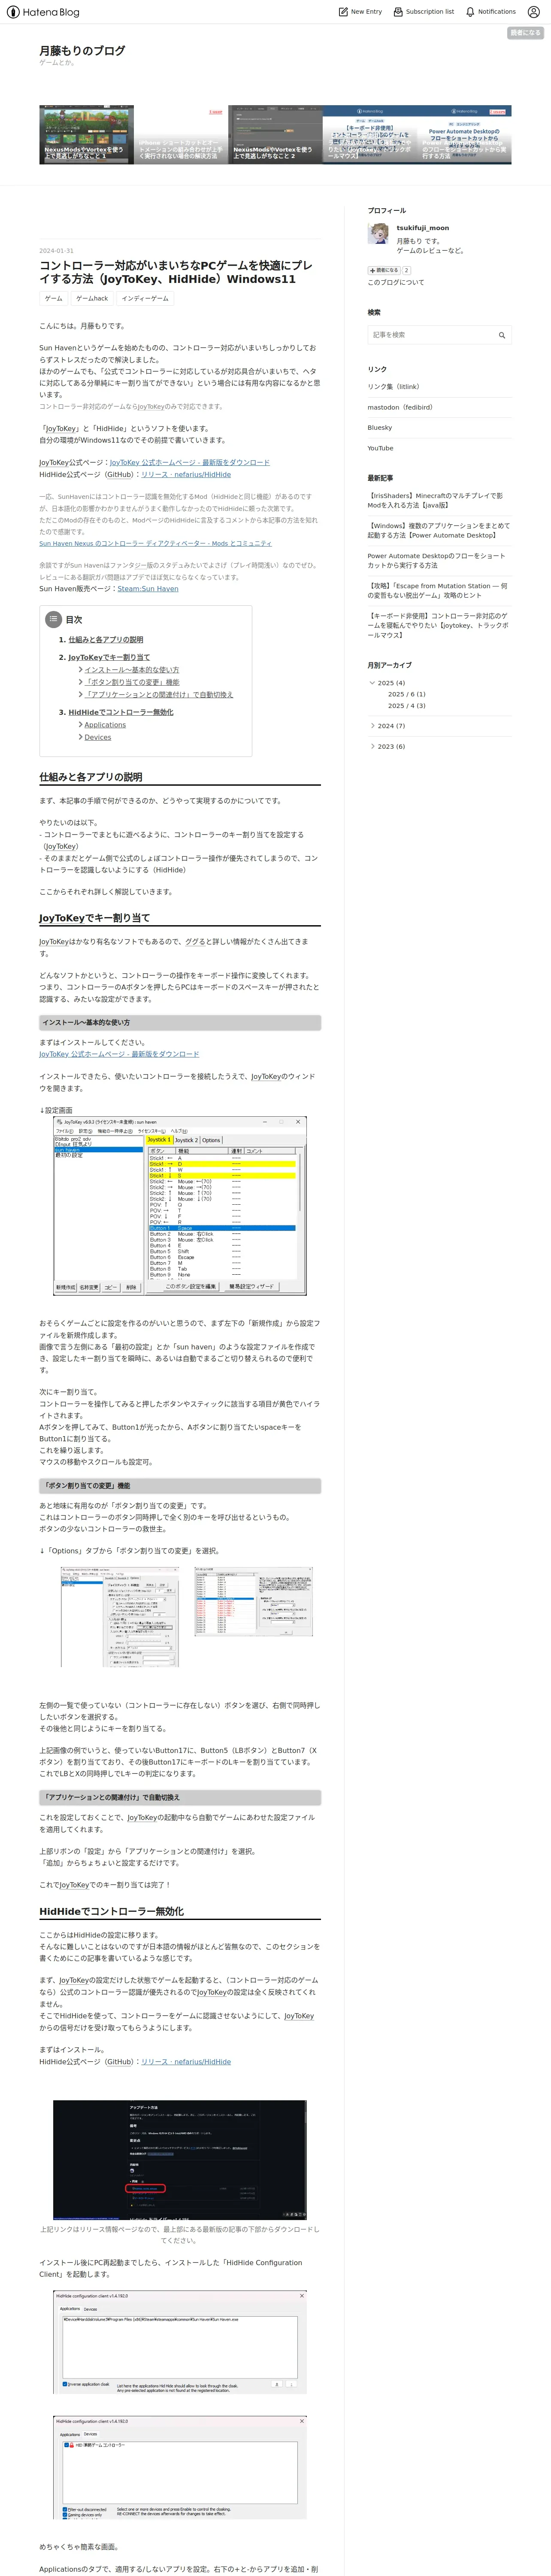The height and width of the screenshot is (2576, 551).
Task: Open carousel card NexusModsやVortex 見逃しがちなこと 1
Action: pyautogui.click(x=86, y=135)
